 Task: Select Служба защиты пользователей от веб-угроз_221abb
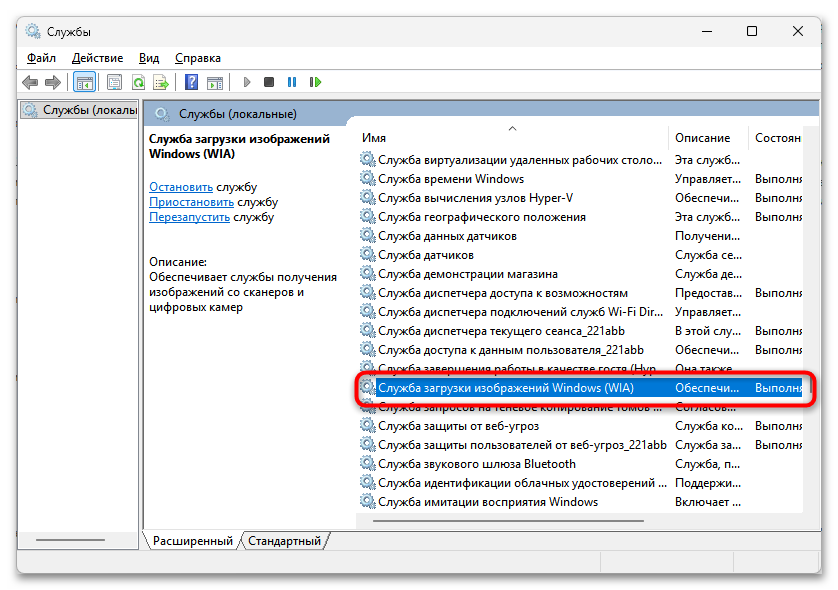pyautogui.click(x=580, y=445)
